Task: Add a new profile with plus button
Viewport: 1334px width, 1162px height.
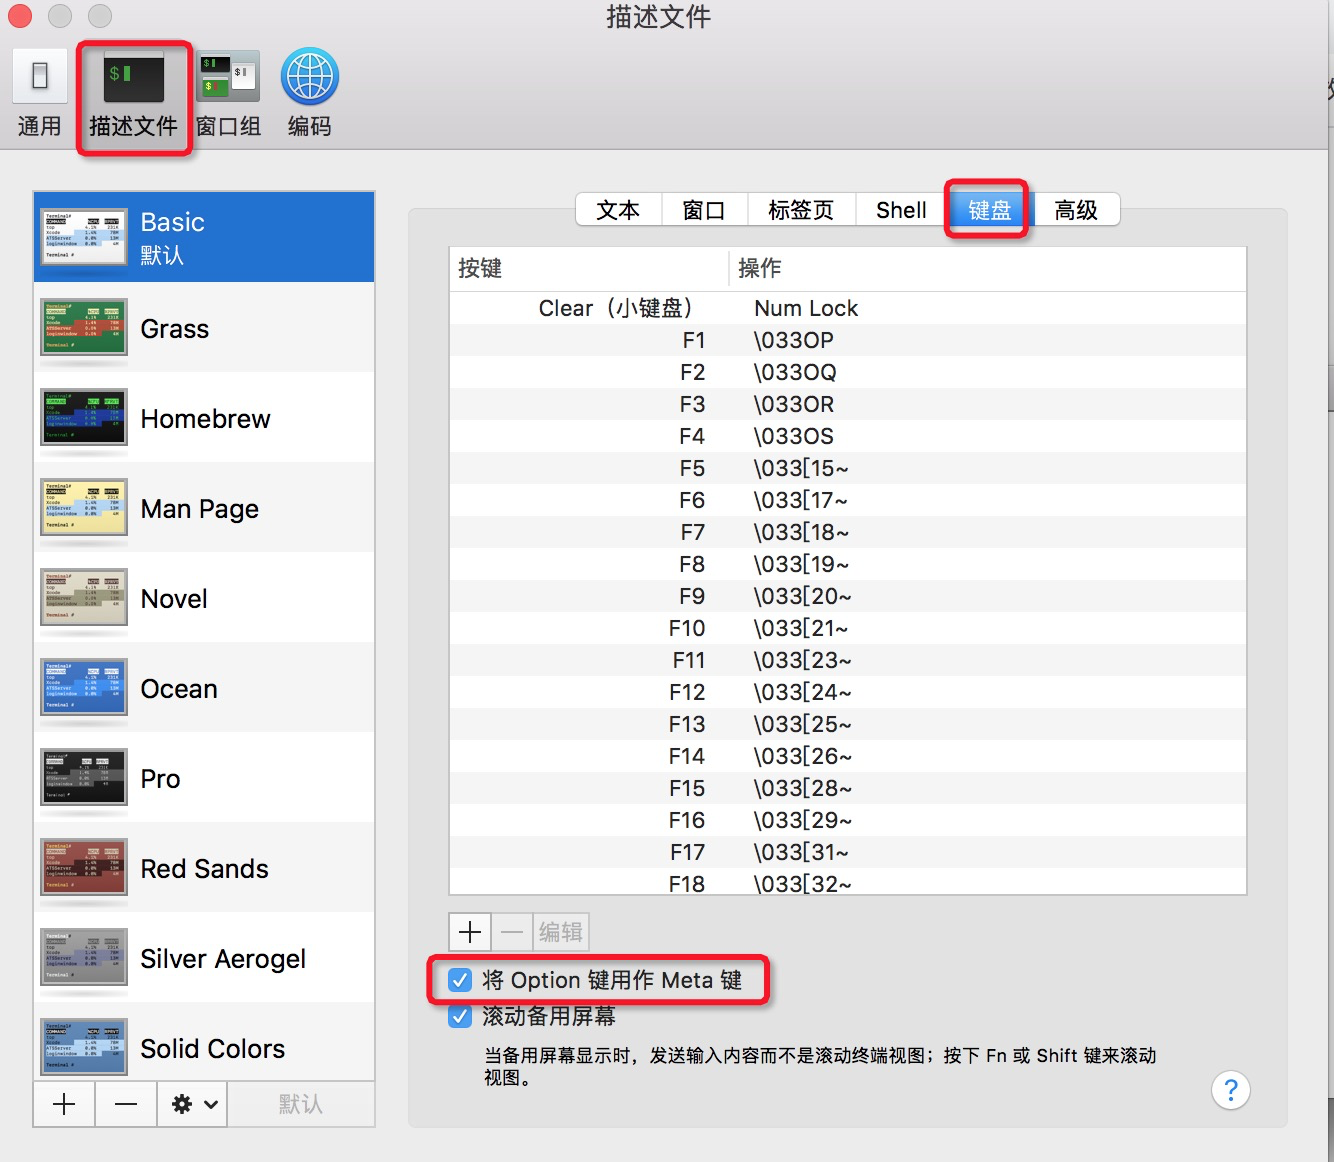Action: point(64,1104)
